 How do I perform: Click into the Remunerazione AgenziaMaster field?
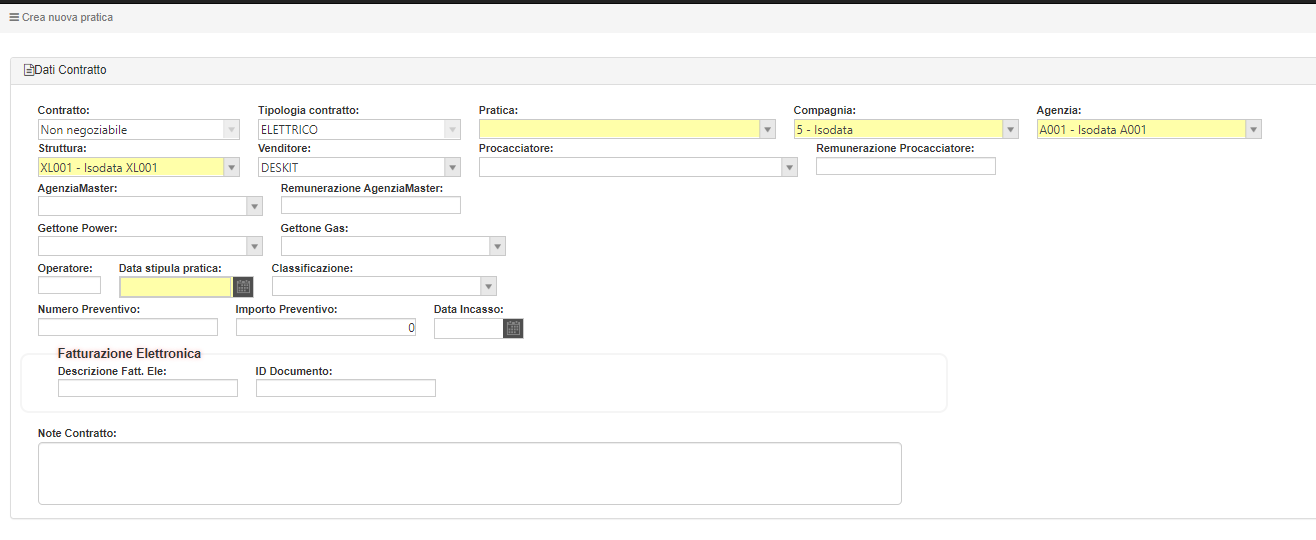371,205
